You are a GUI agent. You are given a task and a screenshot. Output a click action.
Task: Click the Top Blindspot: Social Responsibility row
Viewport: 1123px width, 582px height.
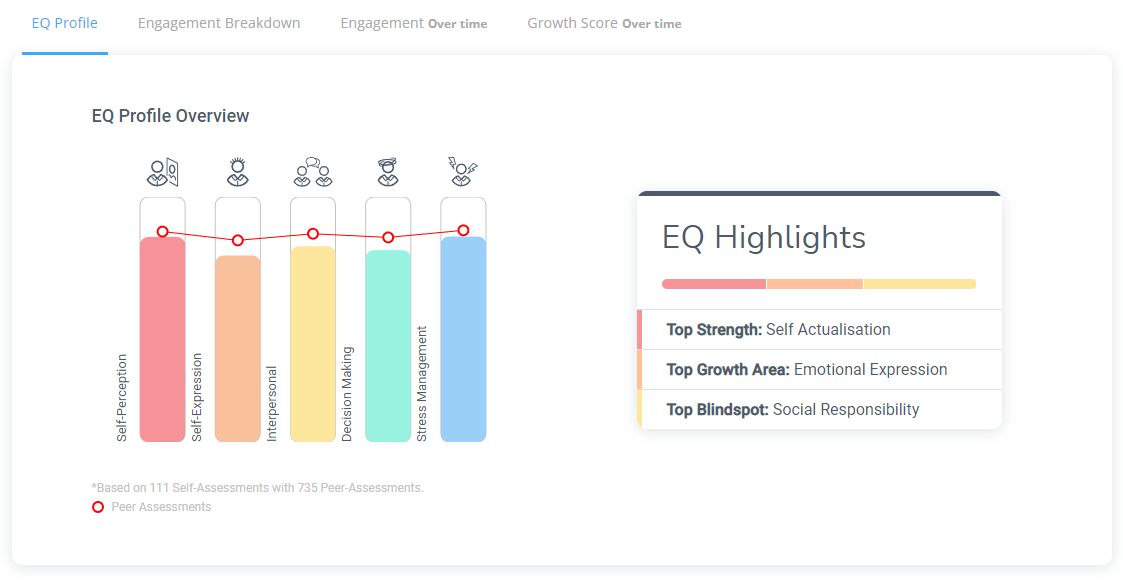click(x=819, y=409)
